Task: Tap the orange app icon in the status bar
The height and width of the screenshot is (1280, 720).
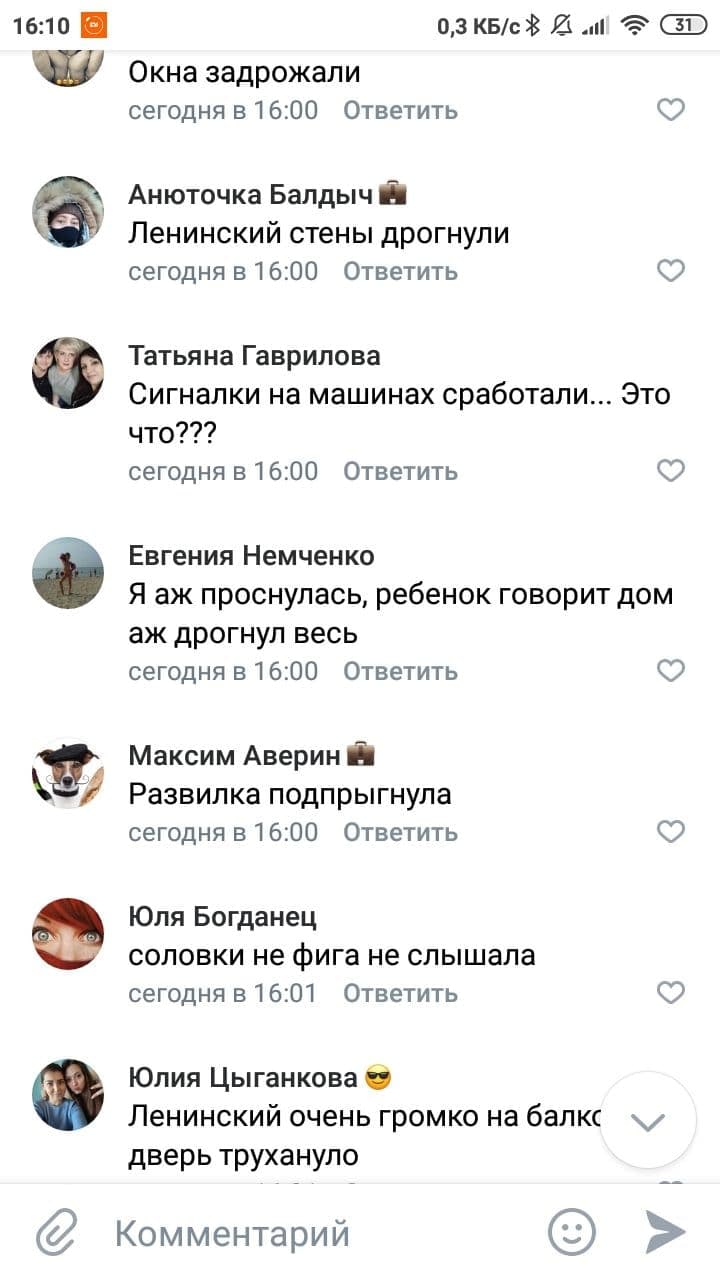Action: [x=93, y=25]
